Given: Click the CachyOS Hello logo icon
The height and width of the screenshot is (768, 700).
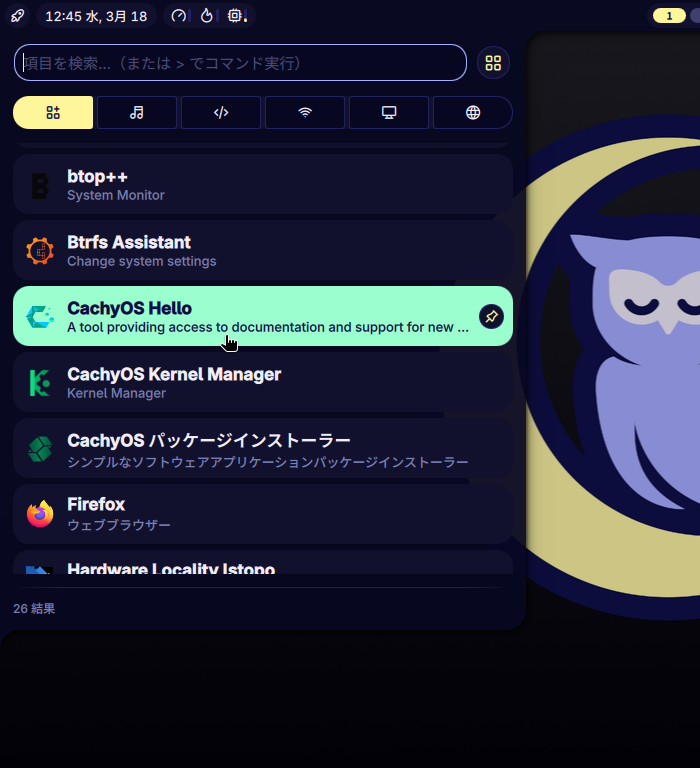Looking at the screenshot, I should [40, 317].
